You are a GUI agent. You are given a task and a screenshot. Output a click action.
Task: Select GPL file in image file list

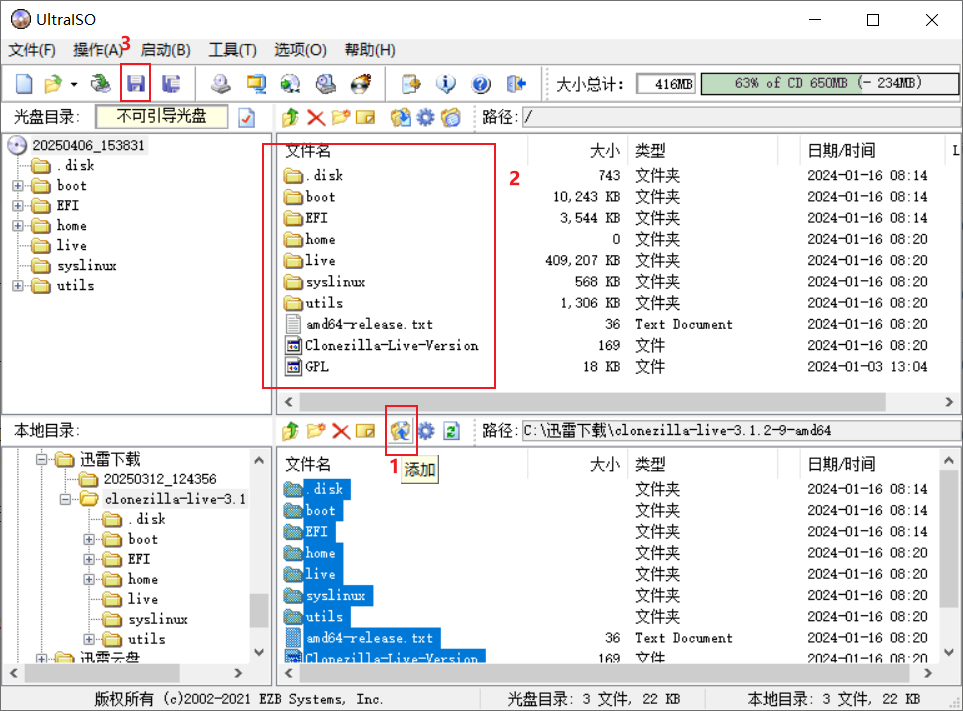click(x=317, y=367)
